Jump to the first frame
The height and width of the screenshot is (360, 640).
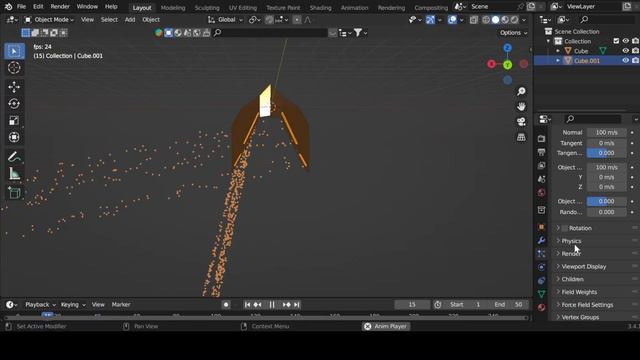point(247,304)
